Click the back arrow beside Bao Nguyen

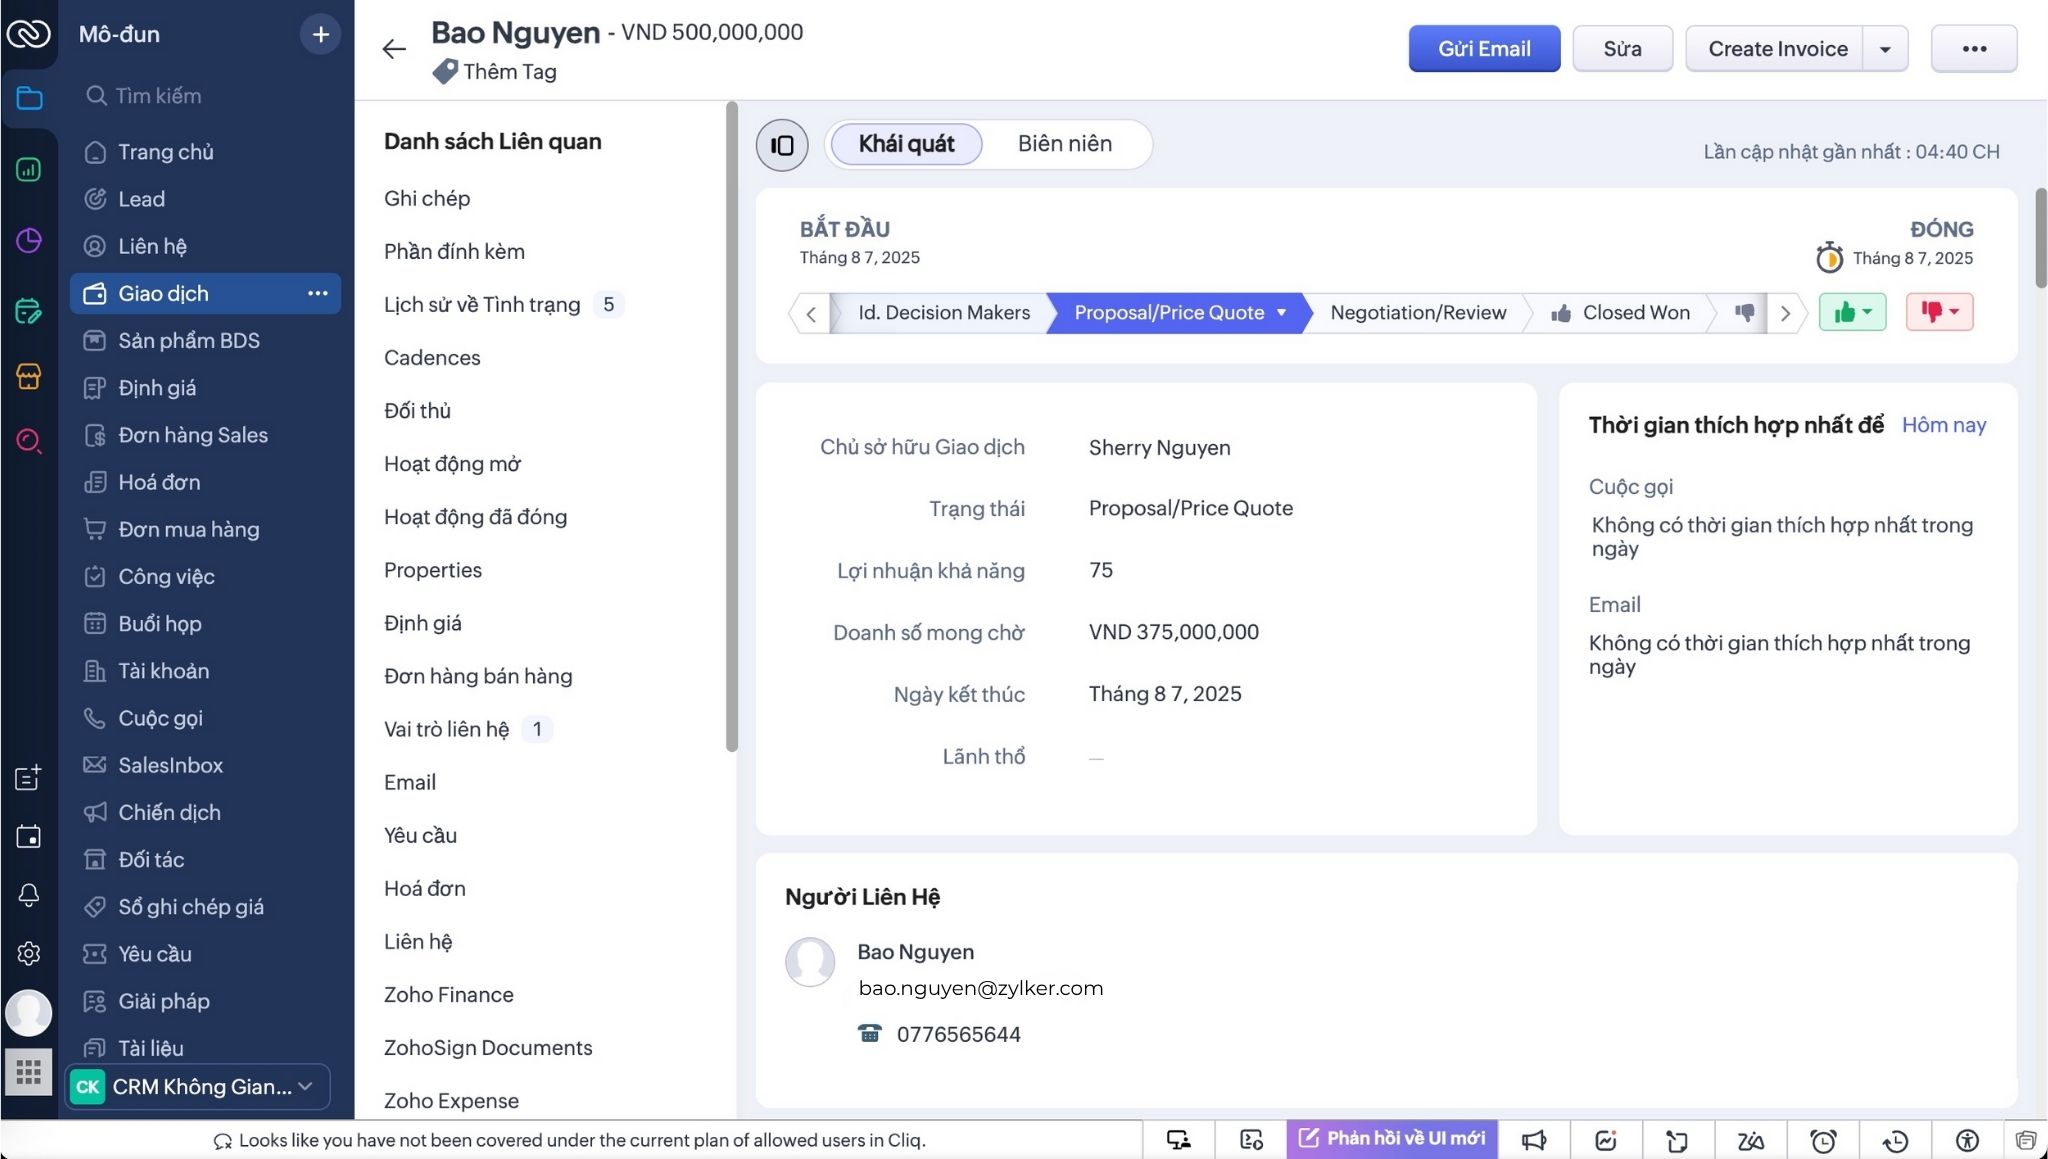(394, 49)
